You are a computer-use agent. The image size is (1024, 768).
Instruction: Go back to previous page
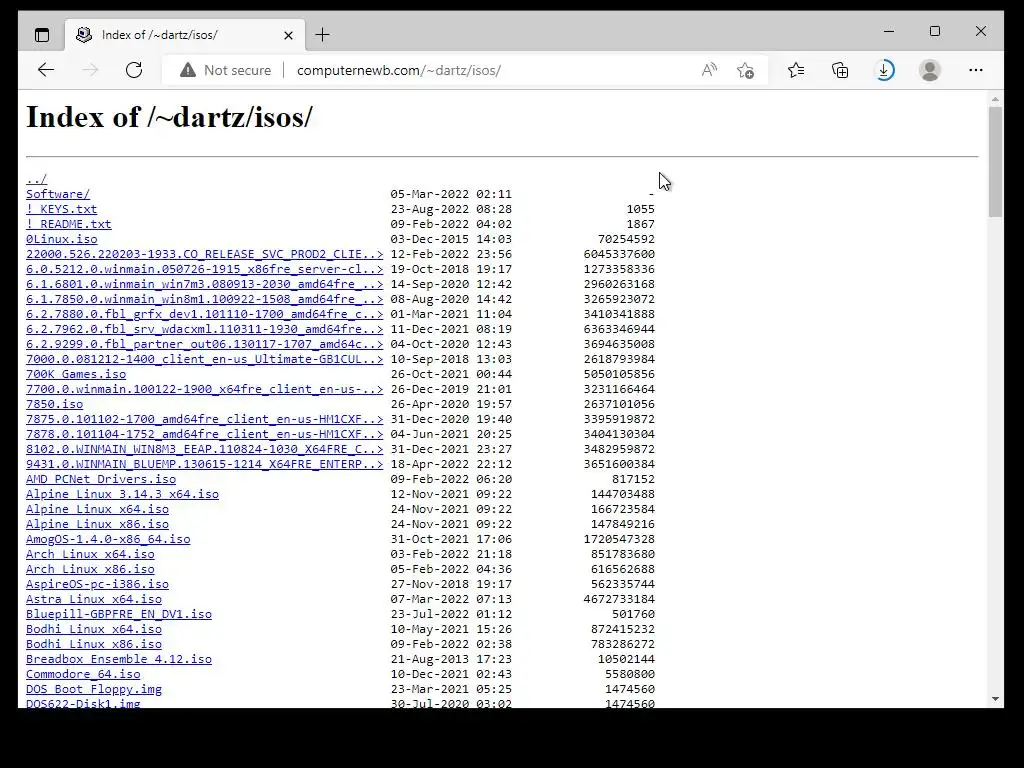(46, 70)
